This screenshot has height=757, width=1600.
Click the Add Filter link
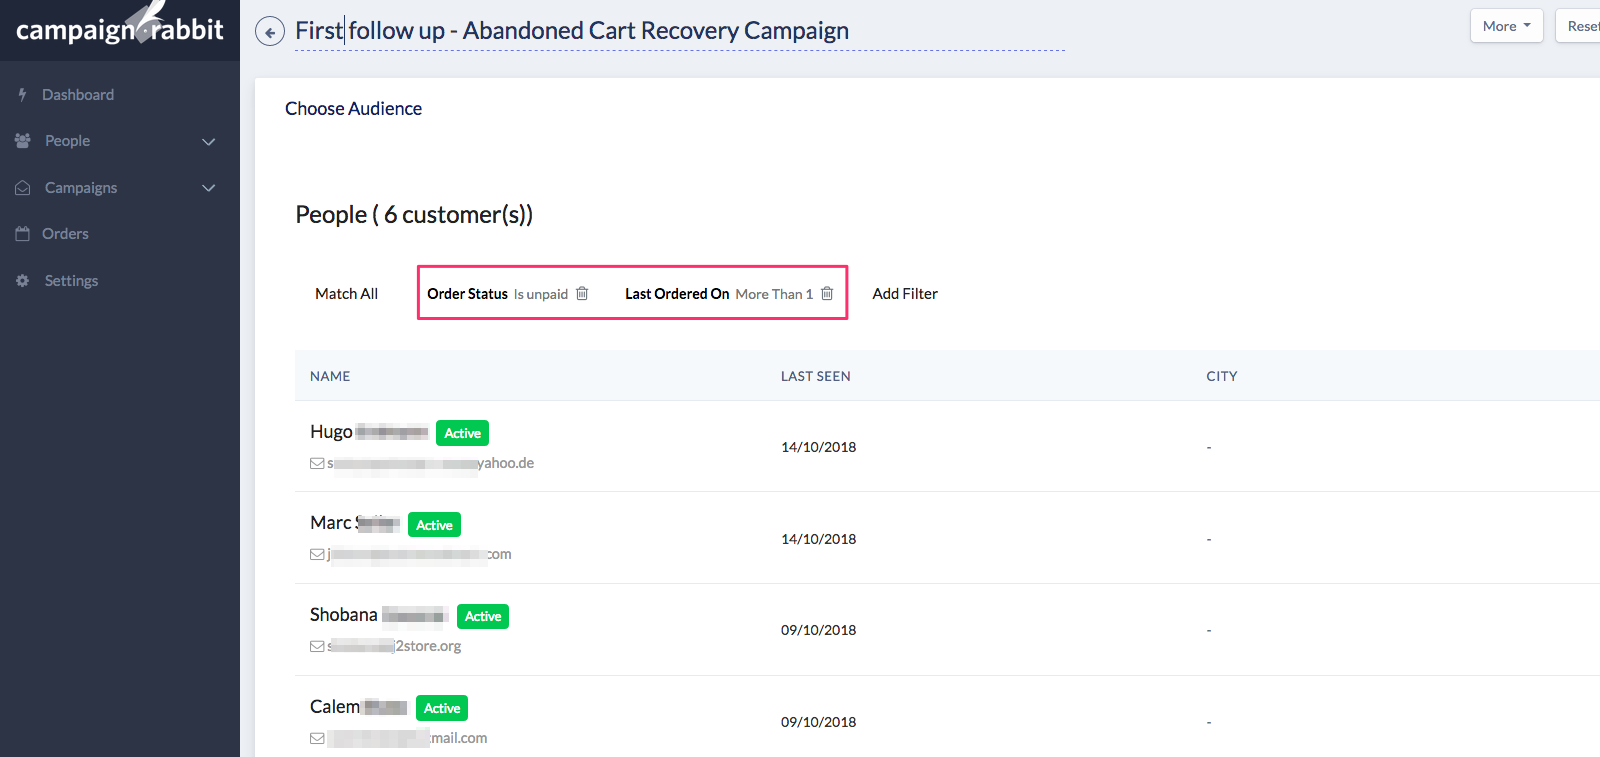pos(905,294)
